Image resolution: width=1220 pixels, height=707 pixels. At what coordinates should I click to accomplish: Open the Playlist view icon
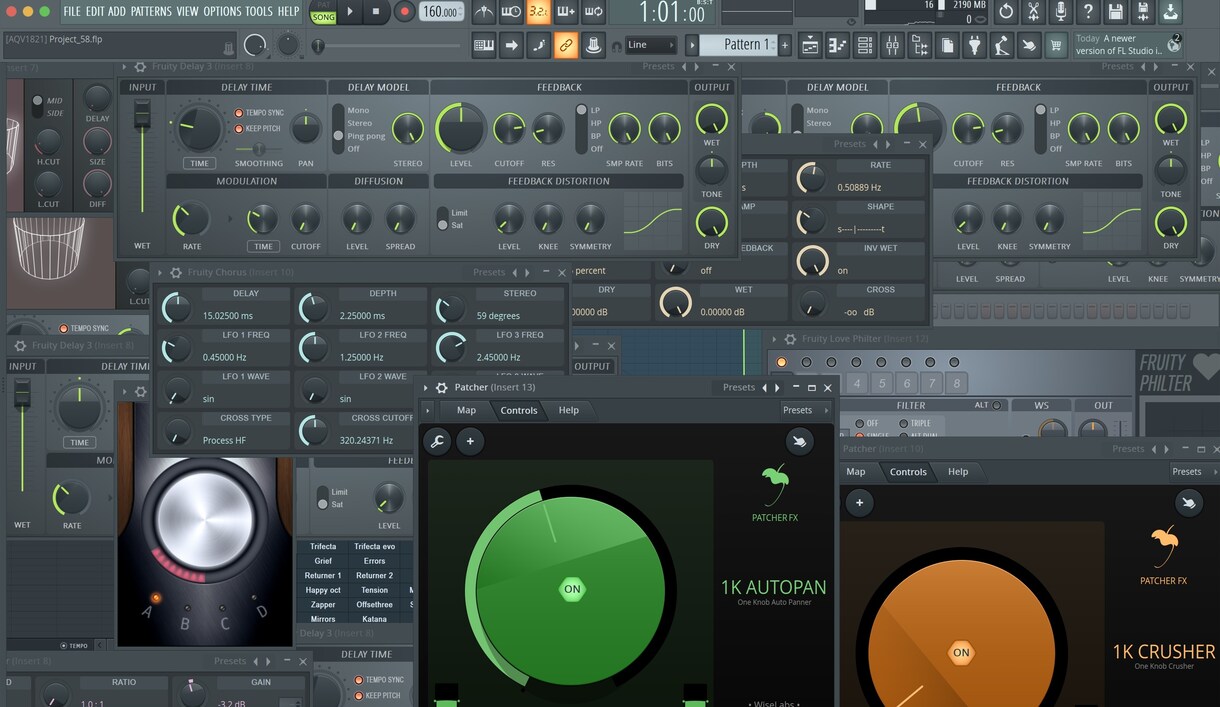[810, 45]
